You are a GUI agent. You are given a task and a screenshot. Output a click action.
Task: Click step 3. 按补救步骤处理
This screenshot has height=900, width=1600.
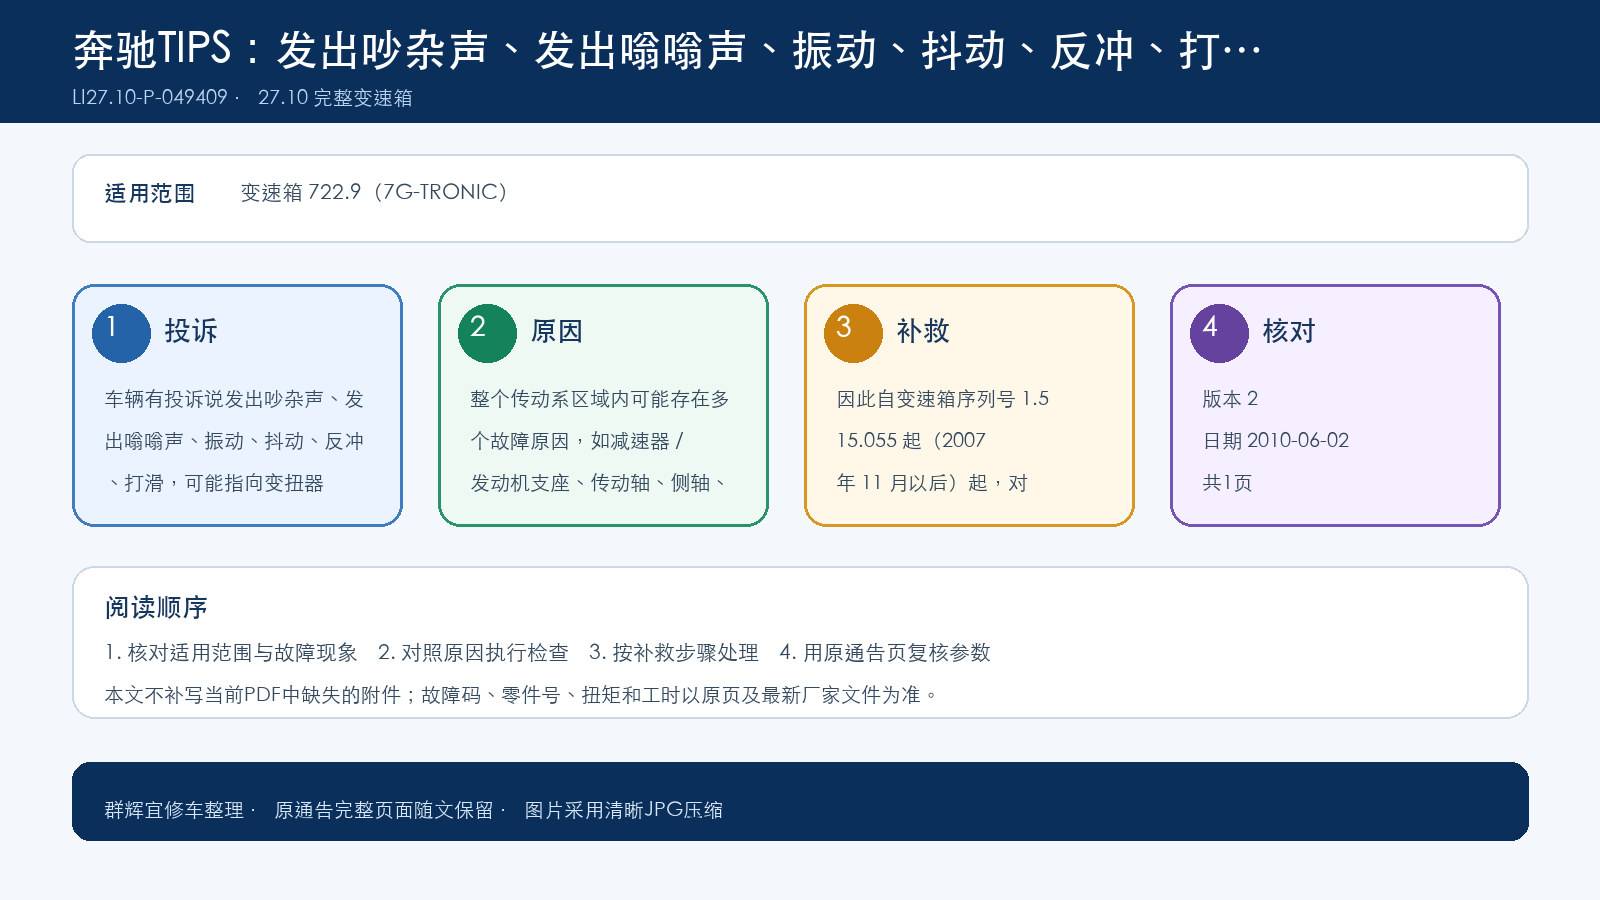tap(674, 653)
